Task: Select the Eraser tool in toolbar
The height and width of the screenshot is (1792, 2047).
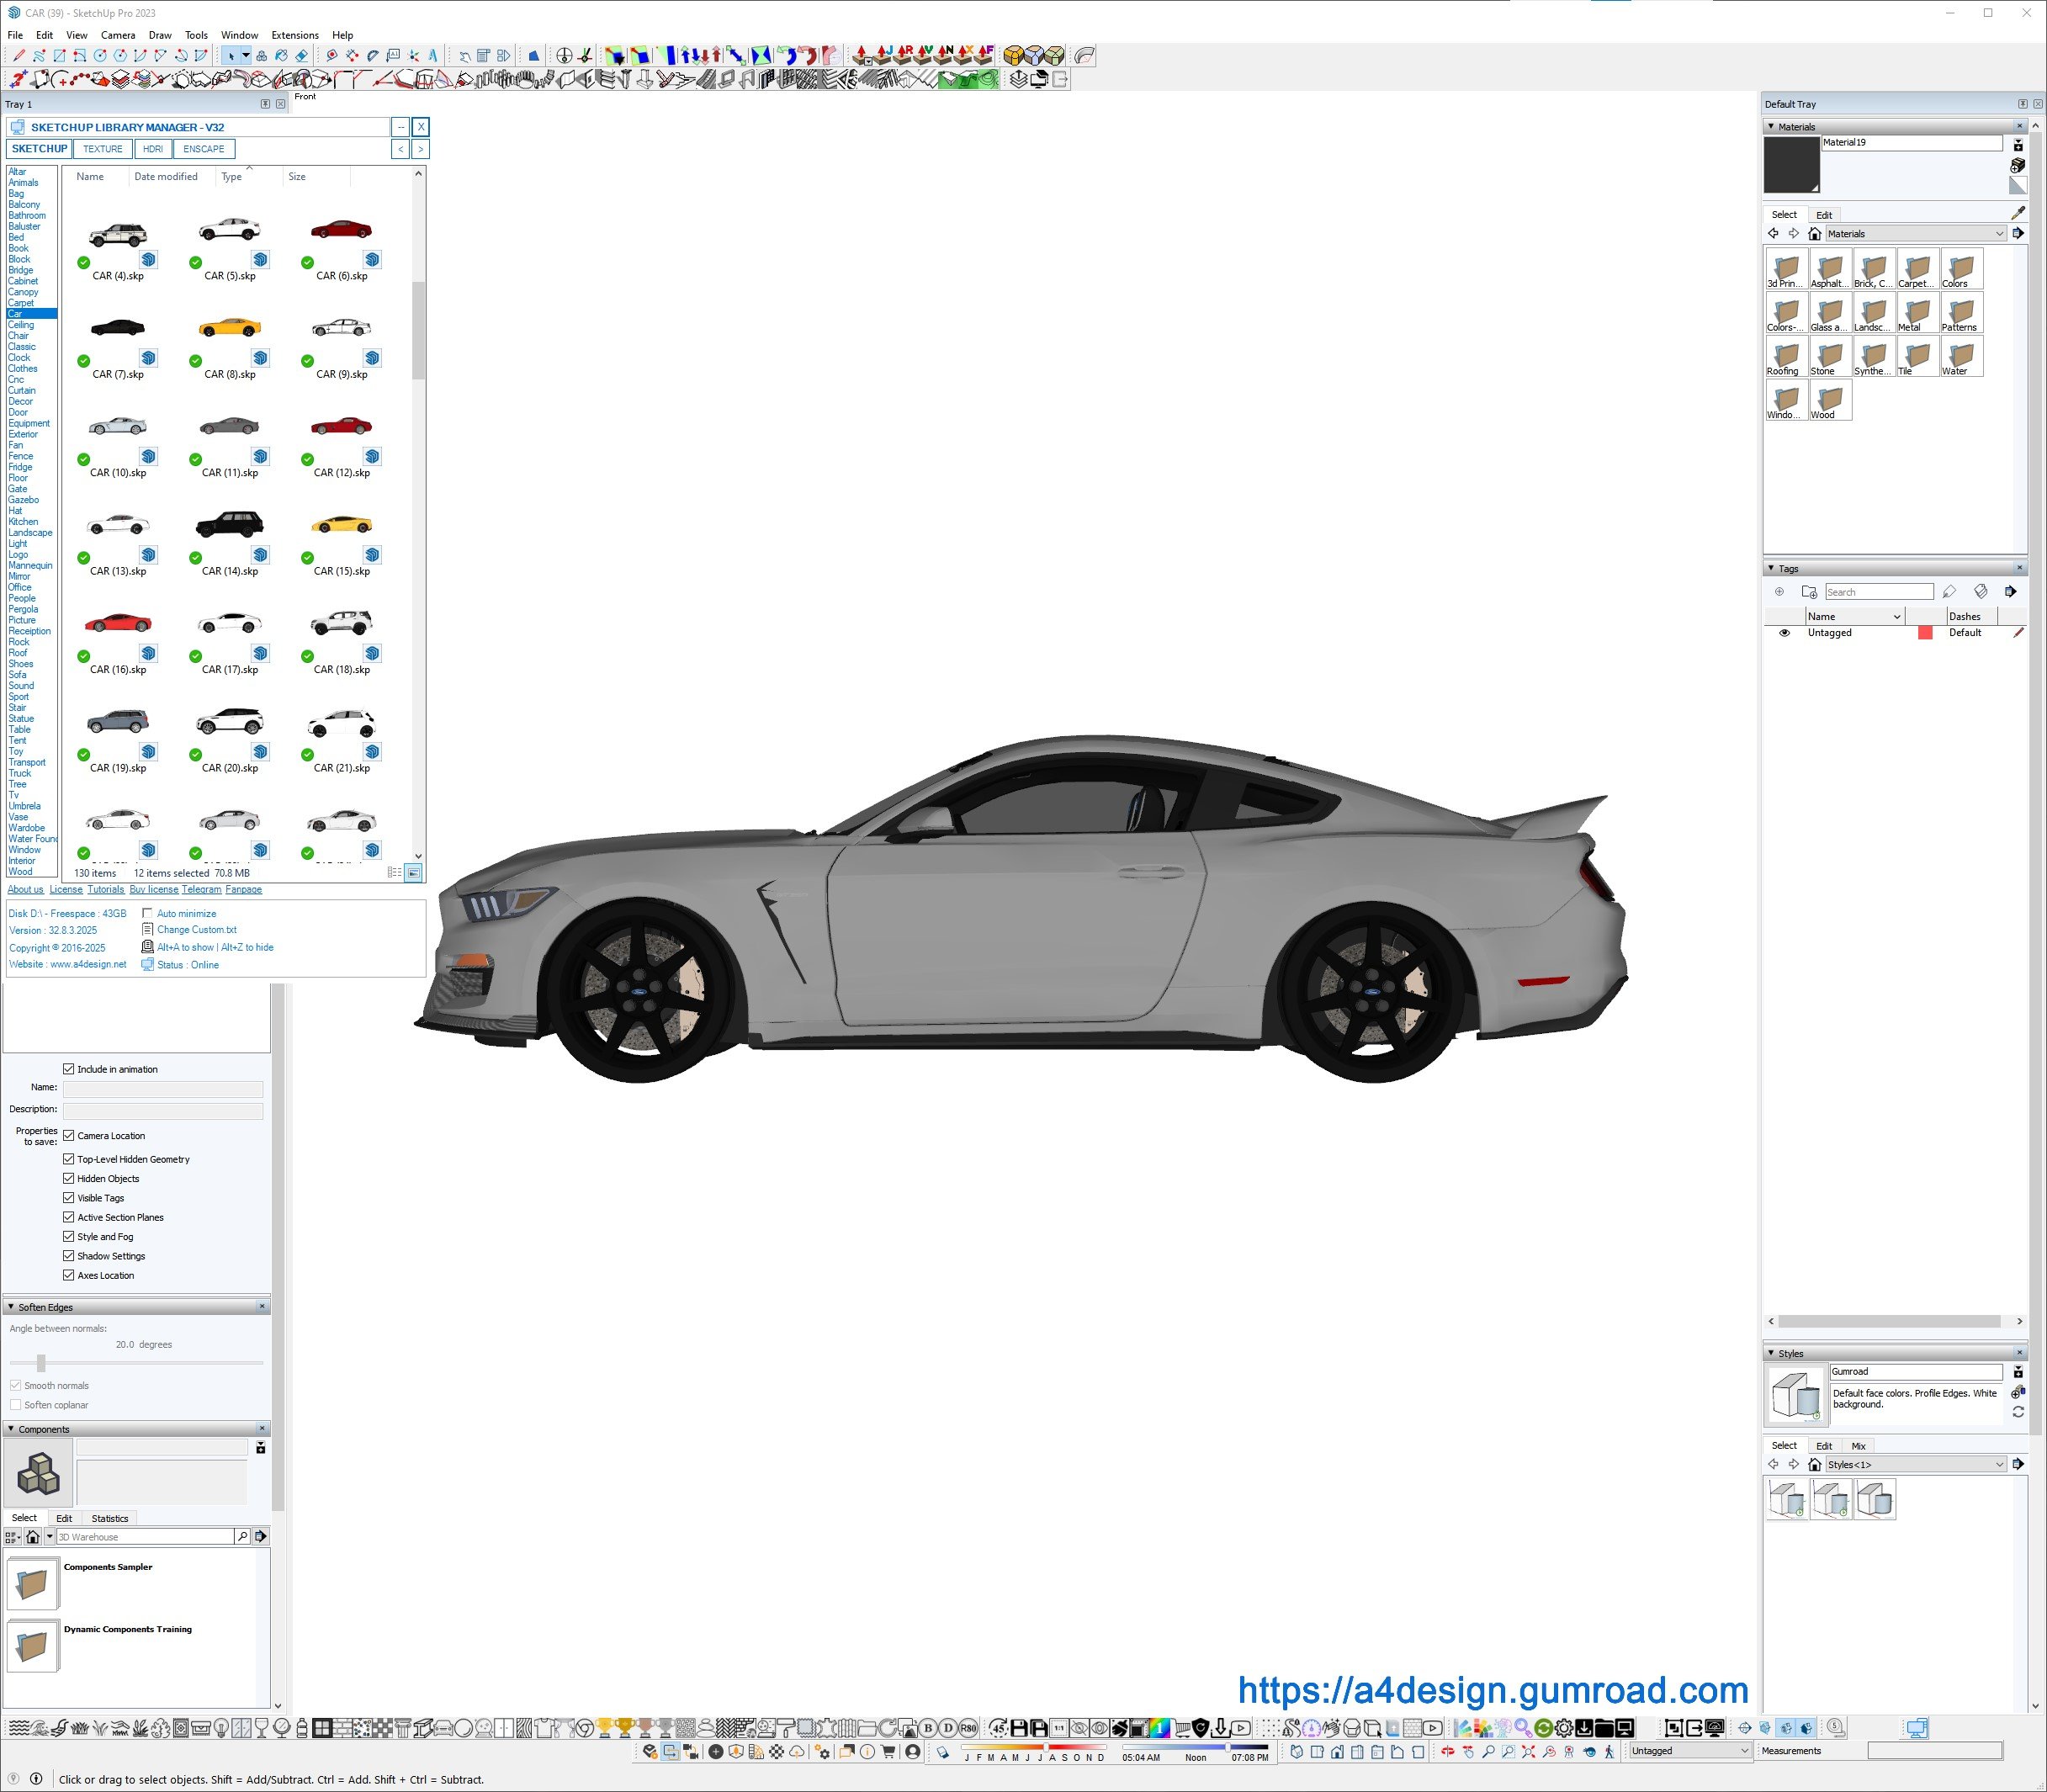Action: click(301, 56)
